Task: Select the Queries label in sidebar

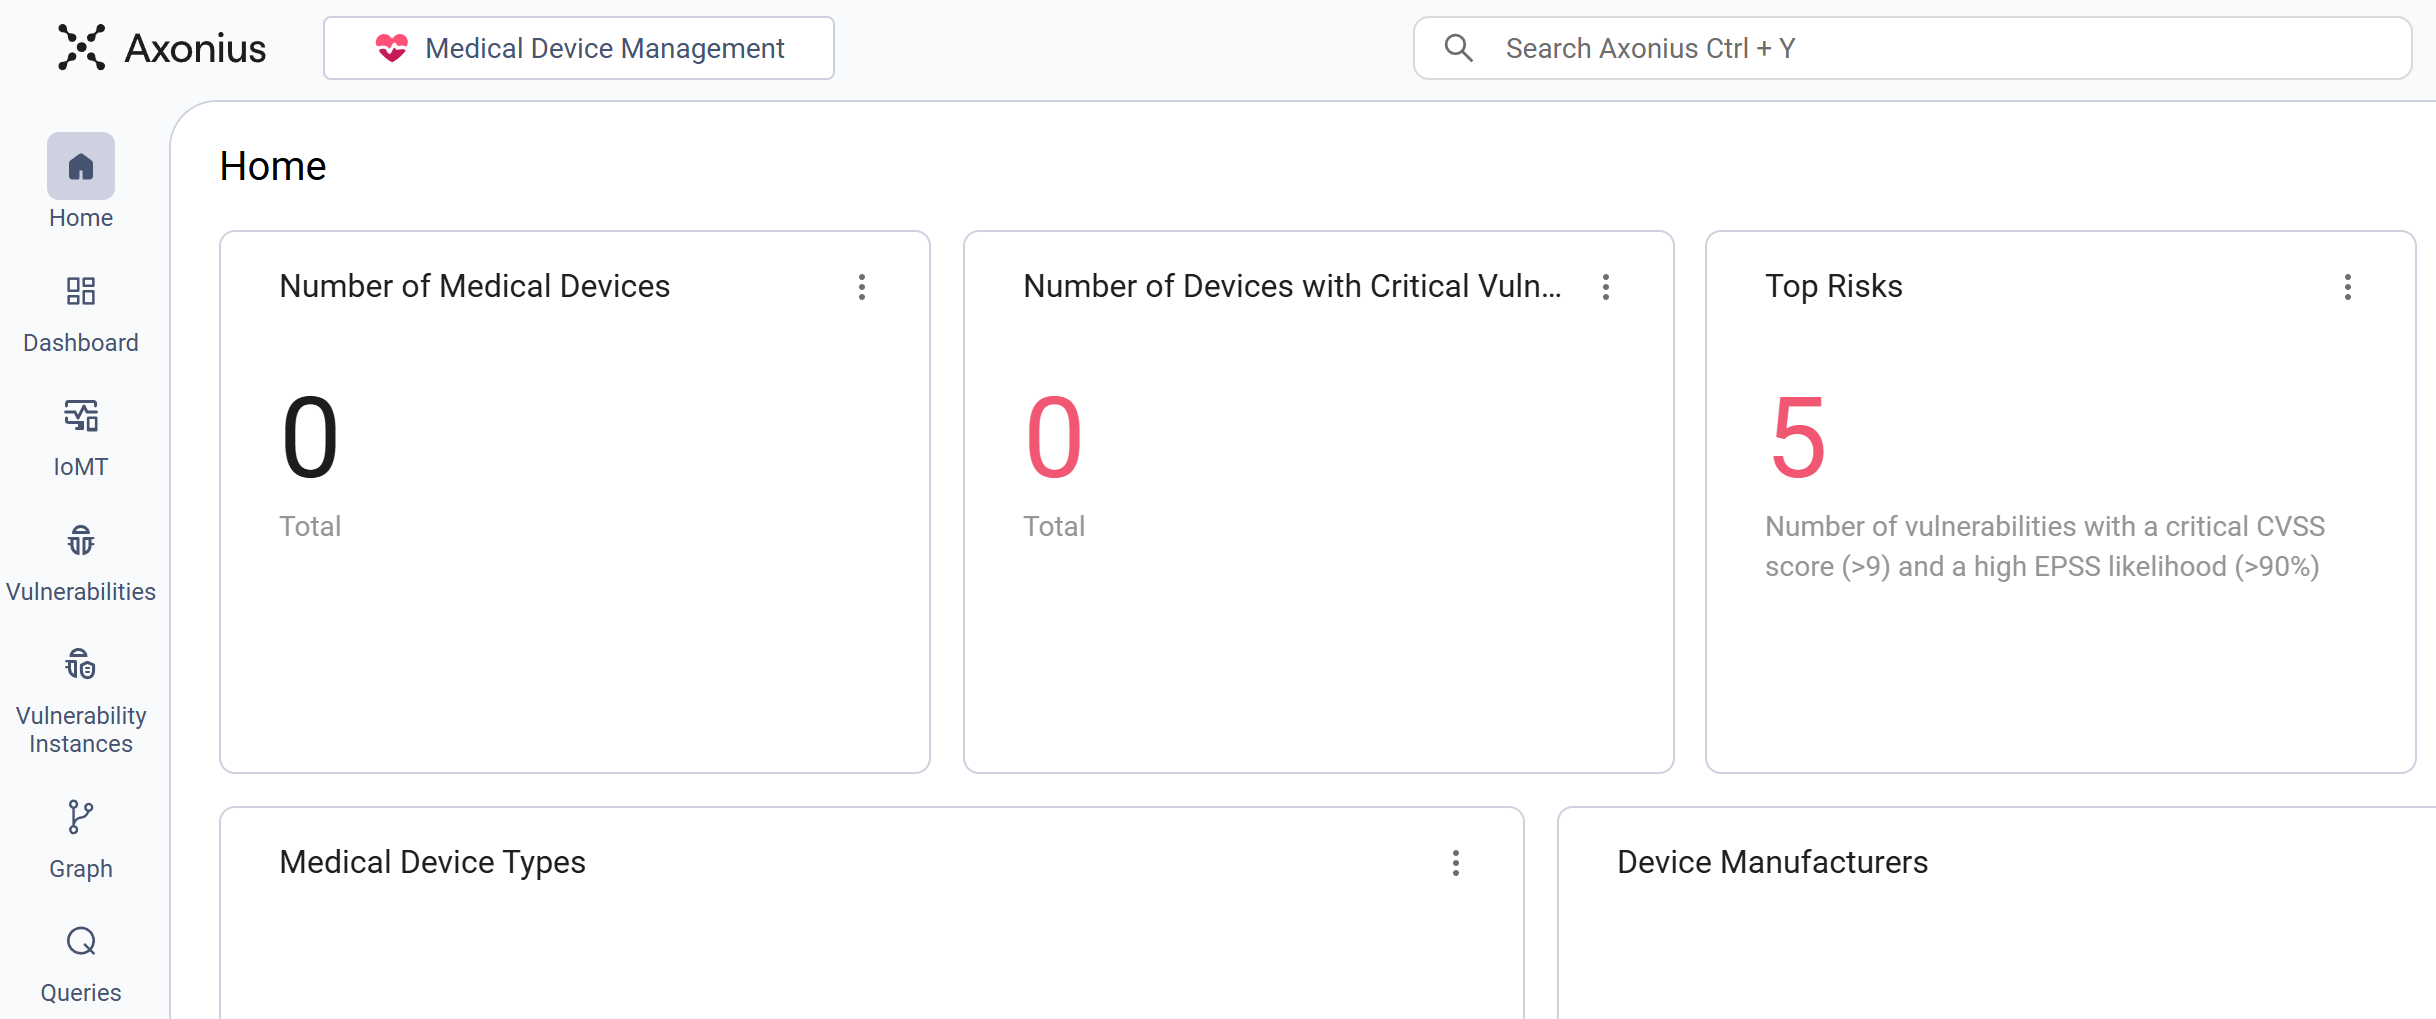Action: 81,993
